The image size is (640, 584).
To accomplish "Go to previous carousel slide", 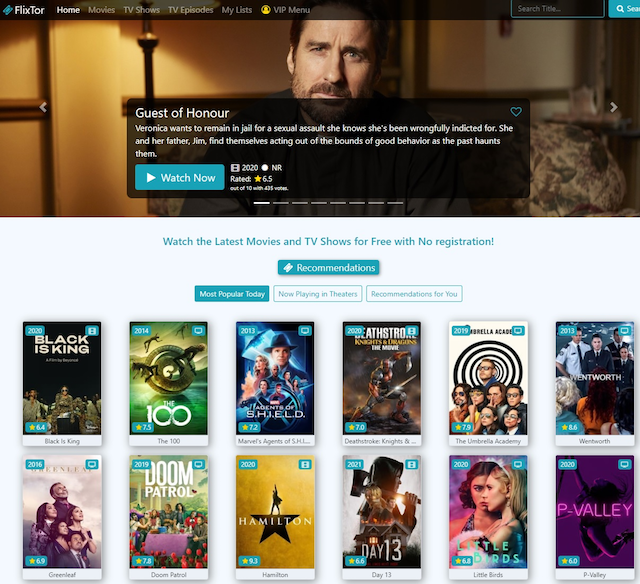I will tap(43, 107).
